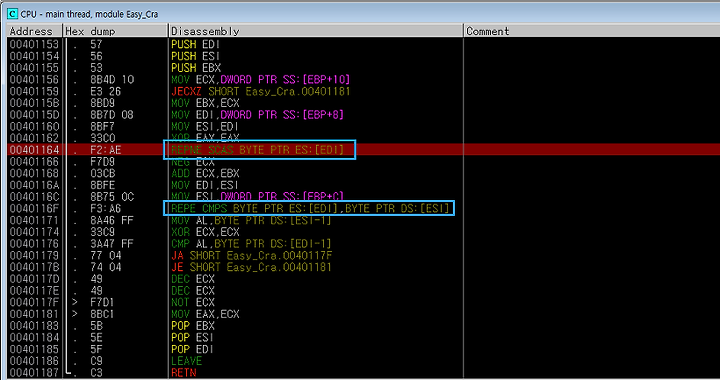Select MOV AL,BYTE PTR DS:[ESI-1] line

(251, 220)
